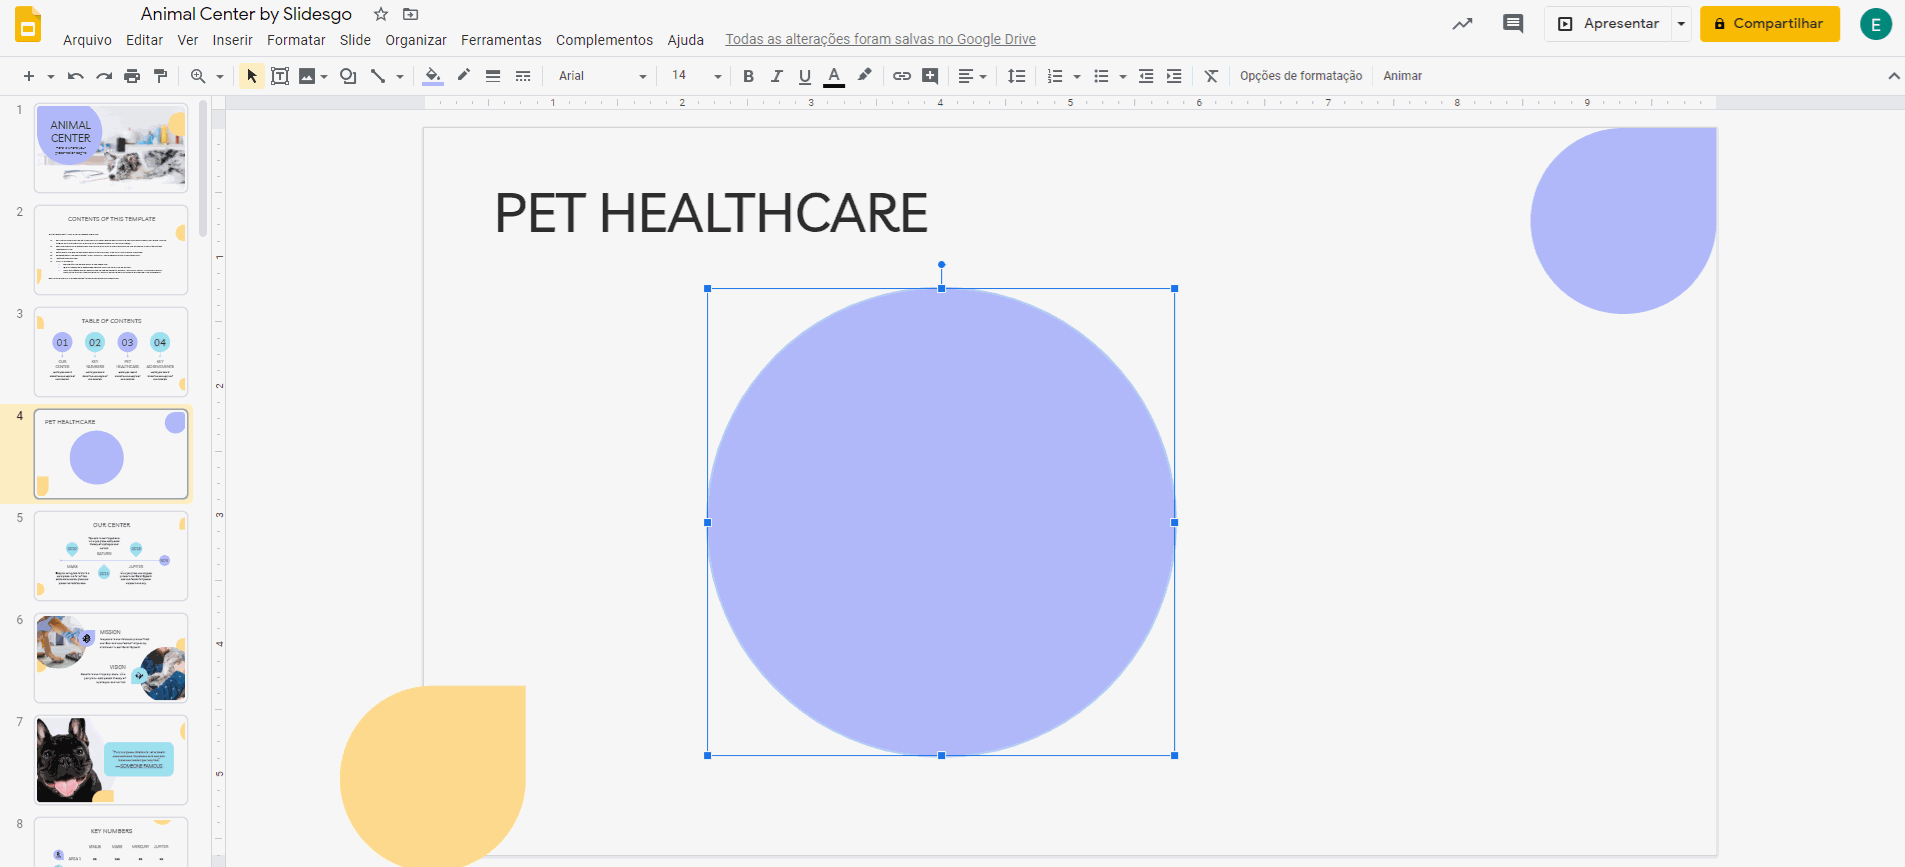Open the comment history
Image resolution: width=1905 pixels, height=867 pixels.
(1513, 23)
